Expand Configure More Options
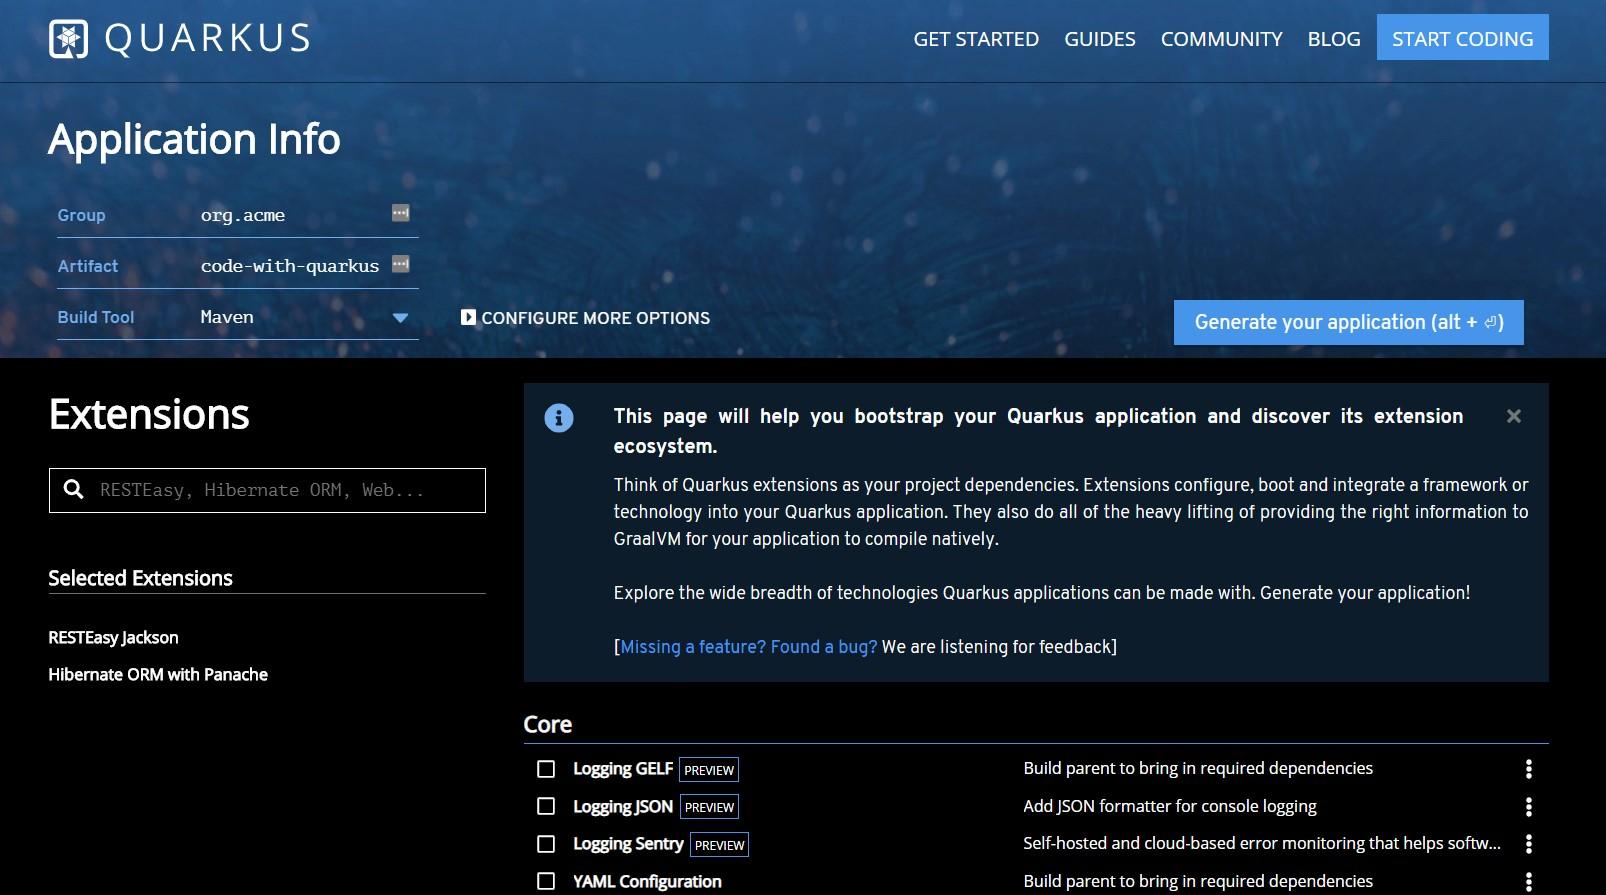 tap(586, 318)
